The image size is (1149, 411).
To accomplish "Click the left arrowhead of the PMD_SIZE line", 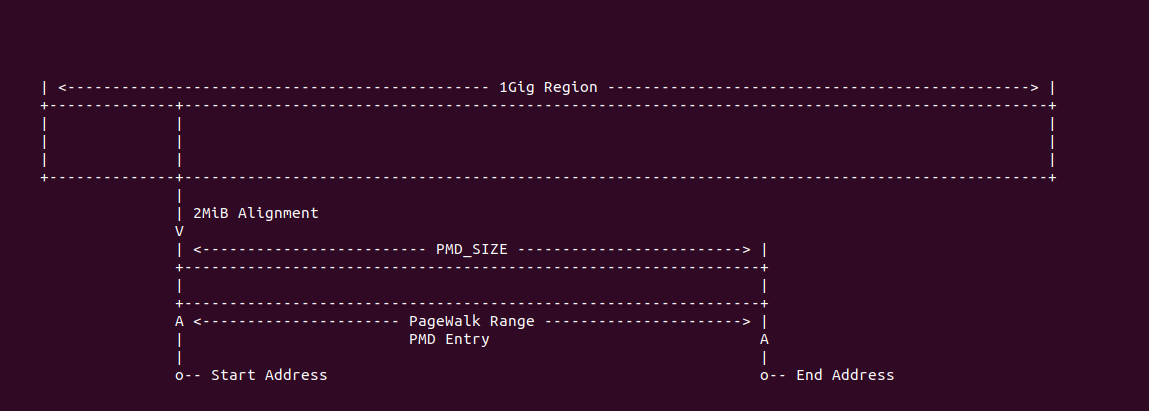I will pos(197,249).
